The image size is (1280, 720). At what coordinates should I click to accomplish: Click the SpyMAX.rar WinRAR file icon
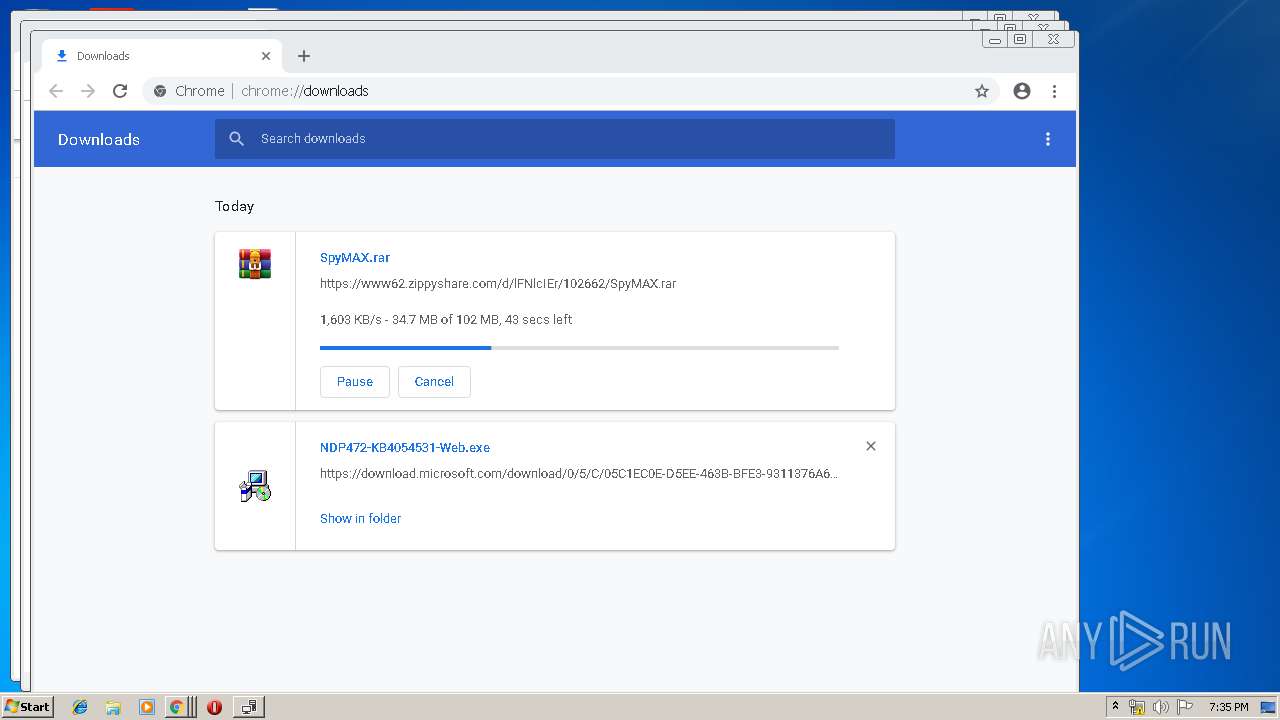point(255,264)
